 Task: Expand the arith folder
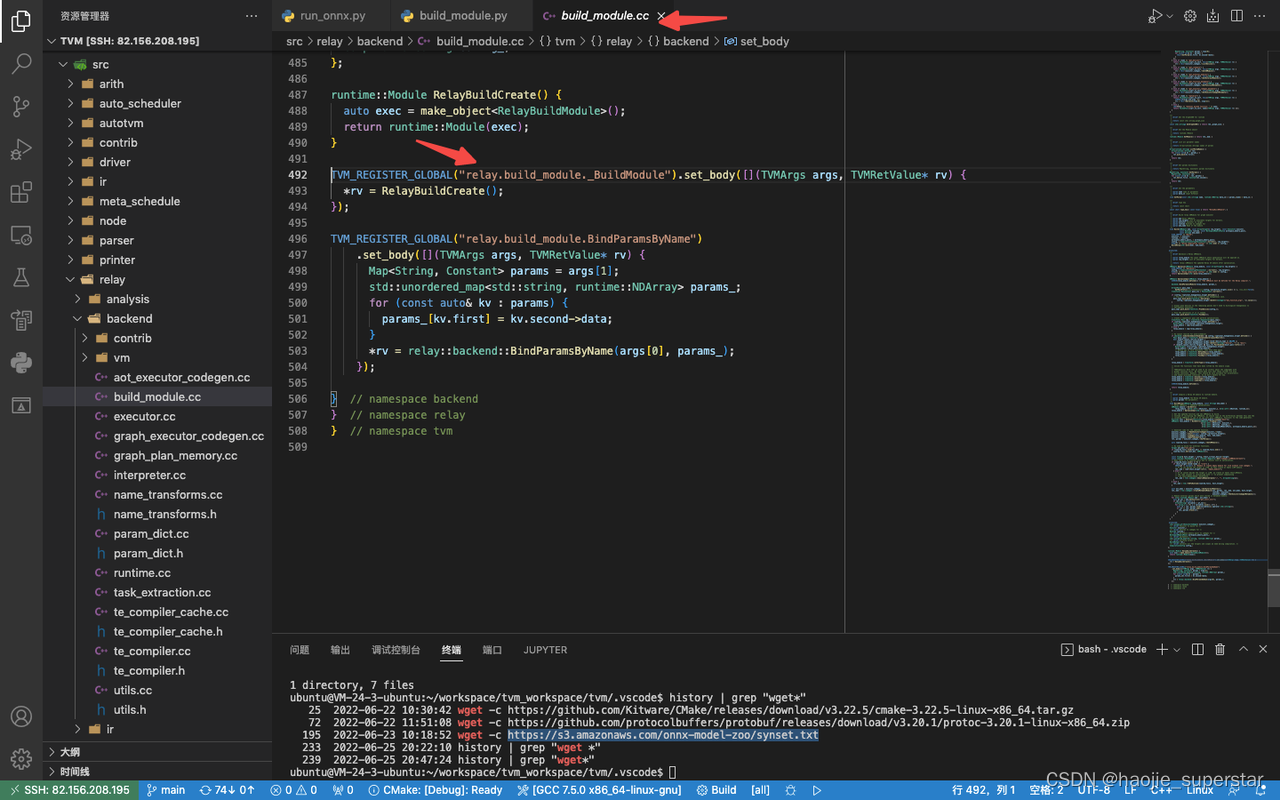click(157, 84)
